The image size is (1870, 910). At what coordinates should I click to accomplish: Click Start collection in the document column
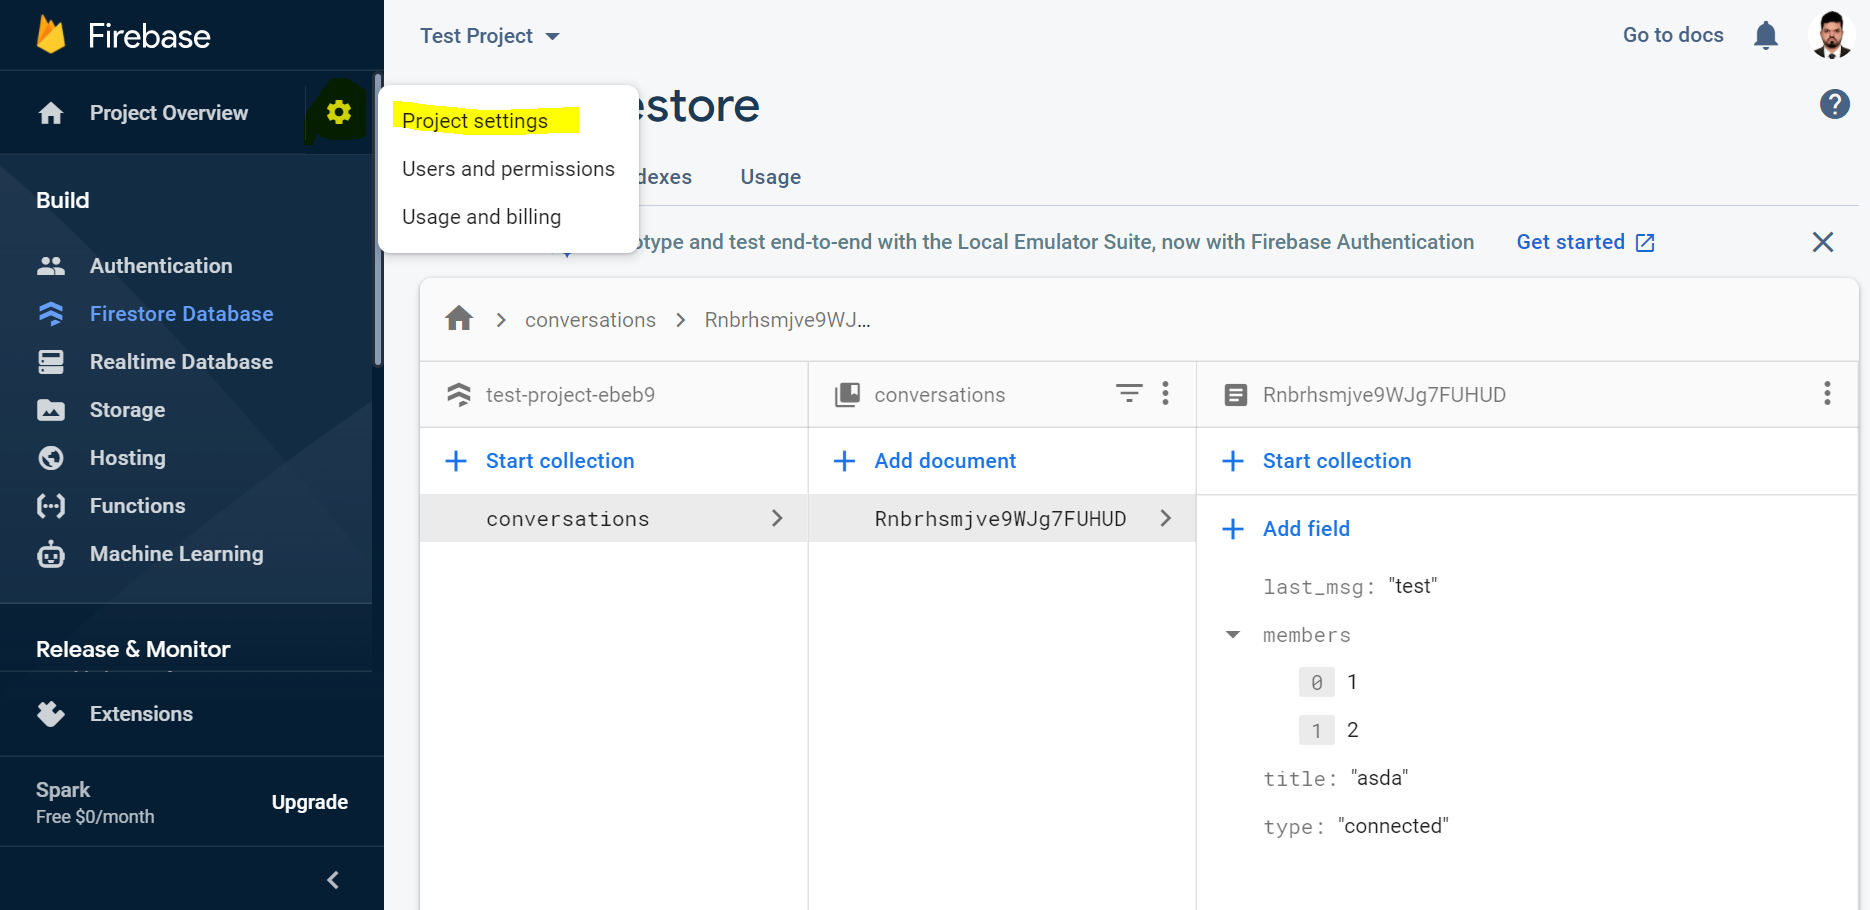tap(1337, 461)
